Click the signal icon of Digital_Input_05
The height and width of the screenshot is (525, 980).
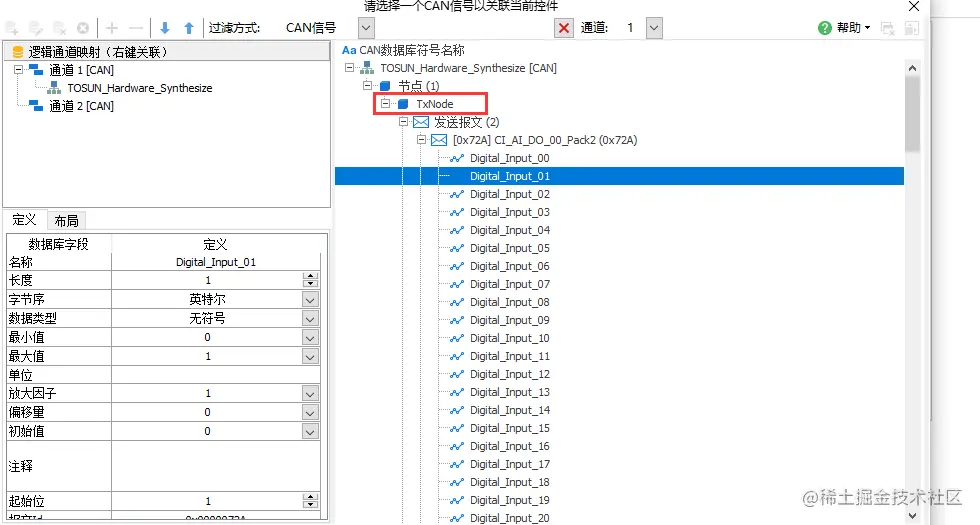point(457,248)
